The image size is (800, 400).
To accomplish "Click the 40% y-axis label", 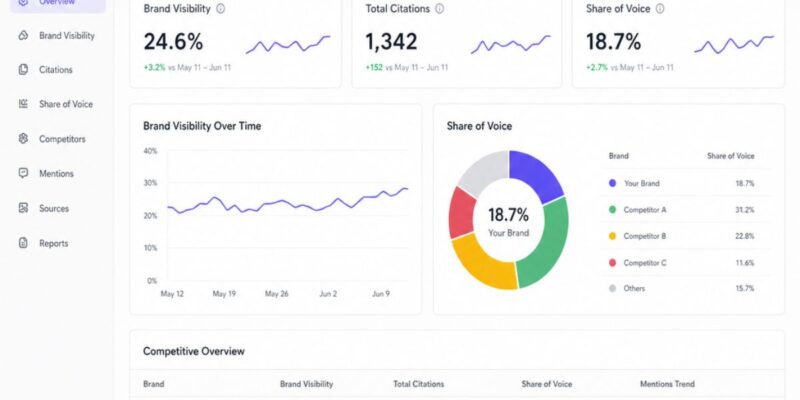I will 151,151.
